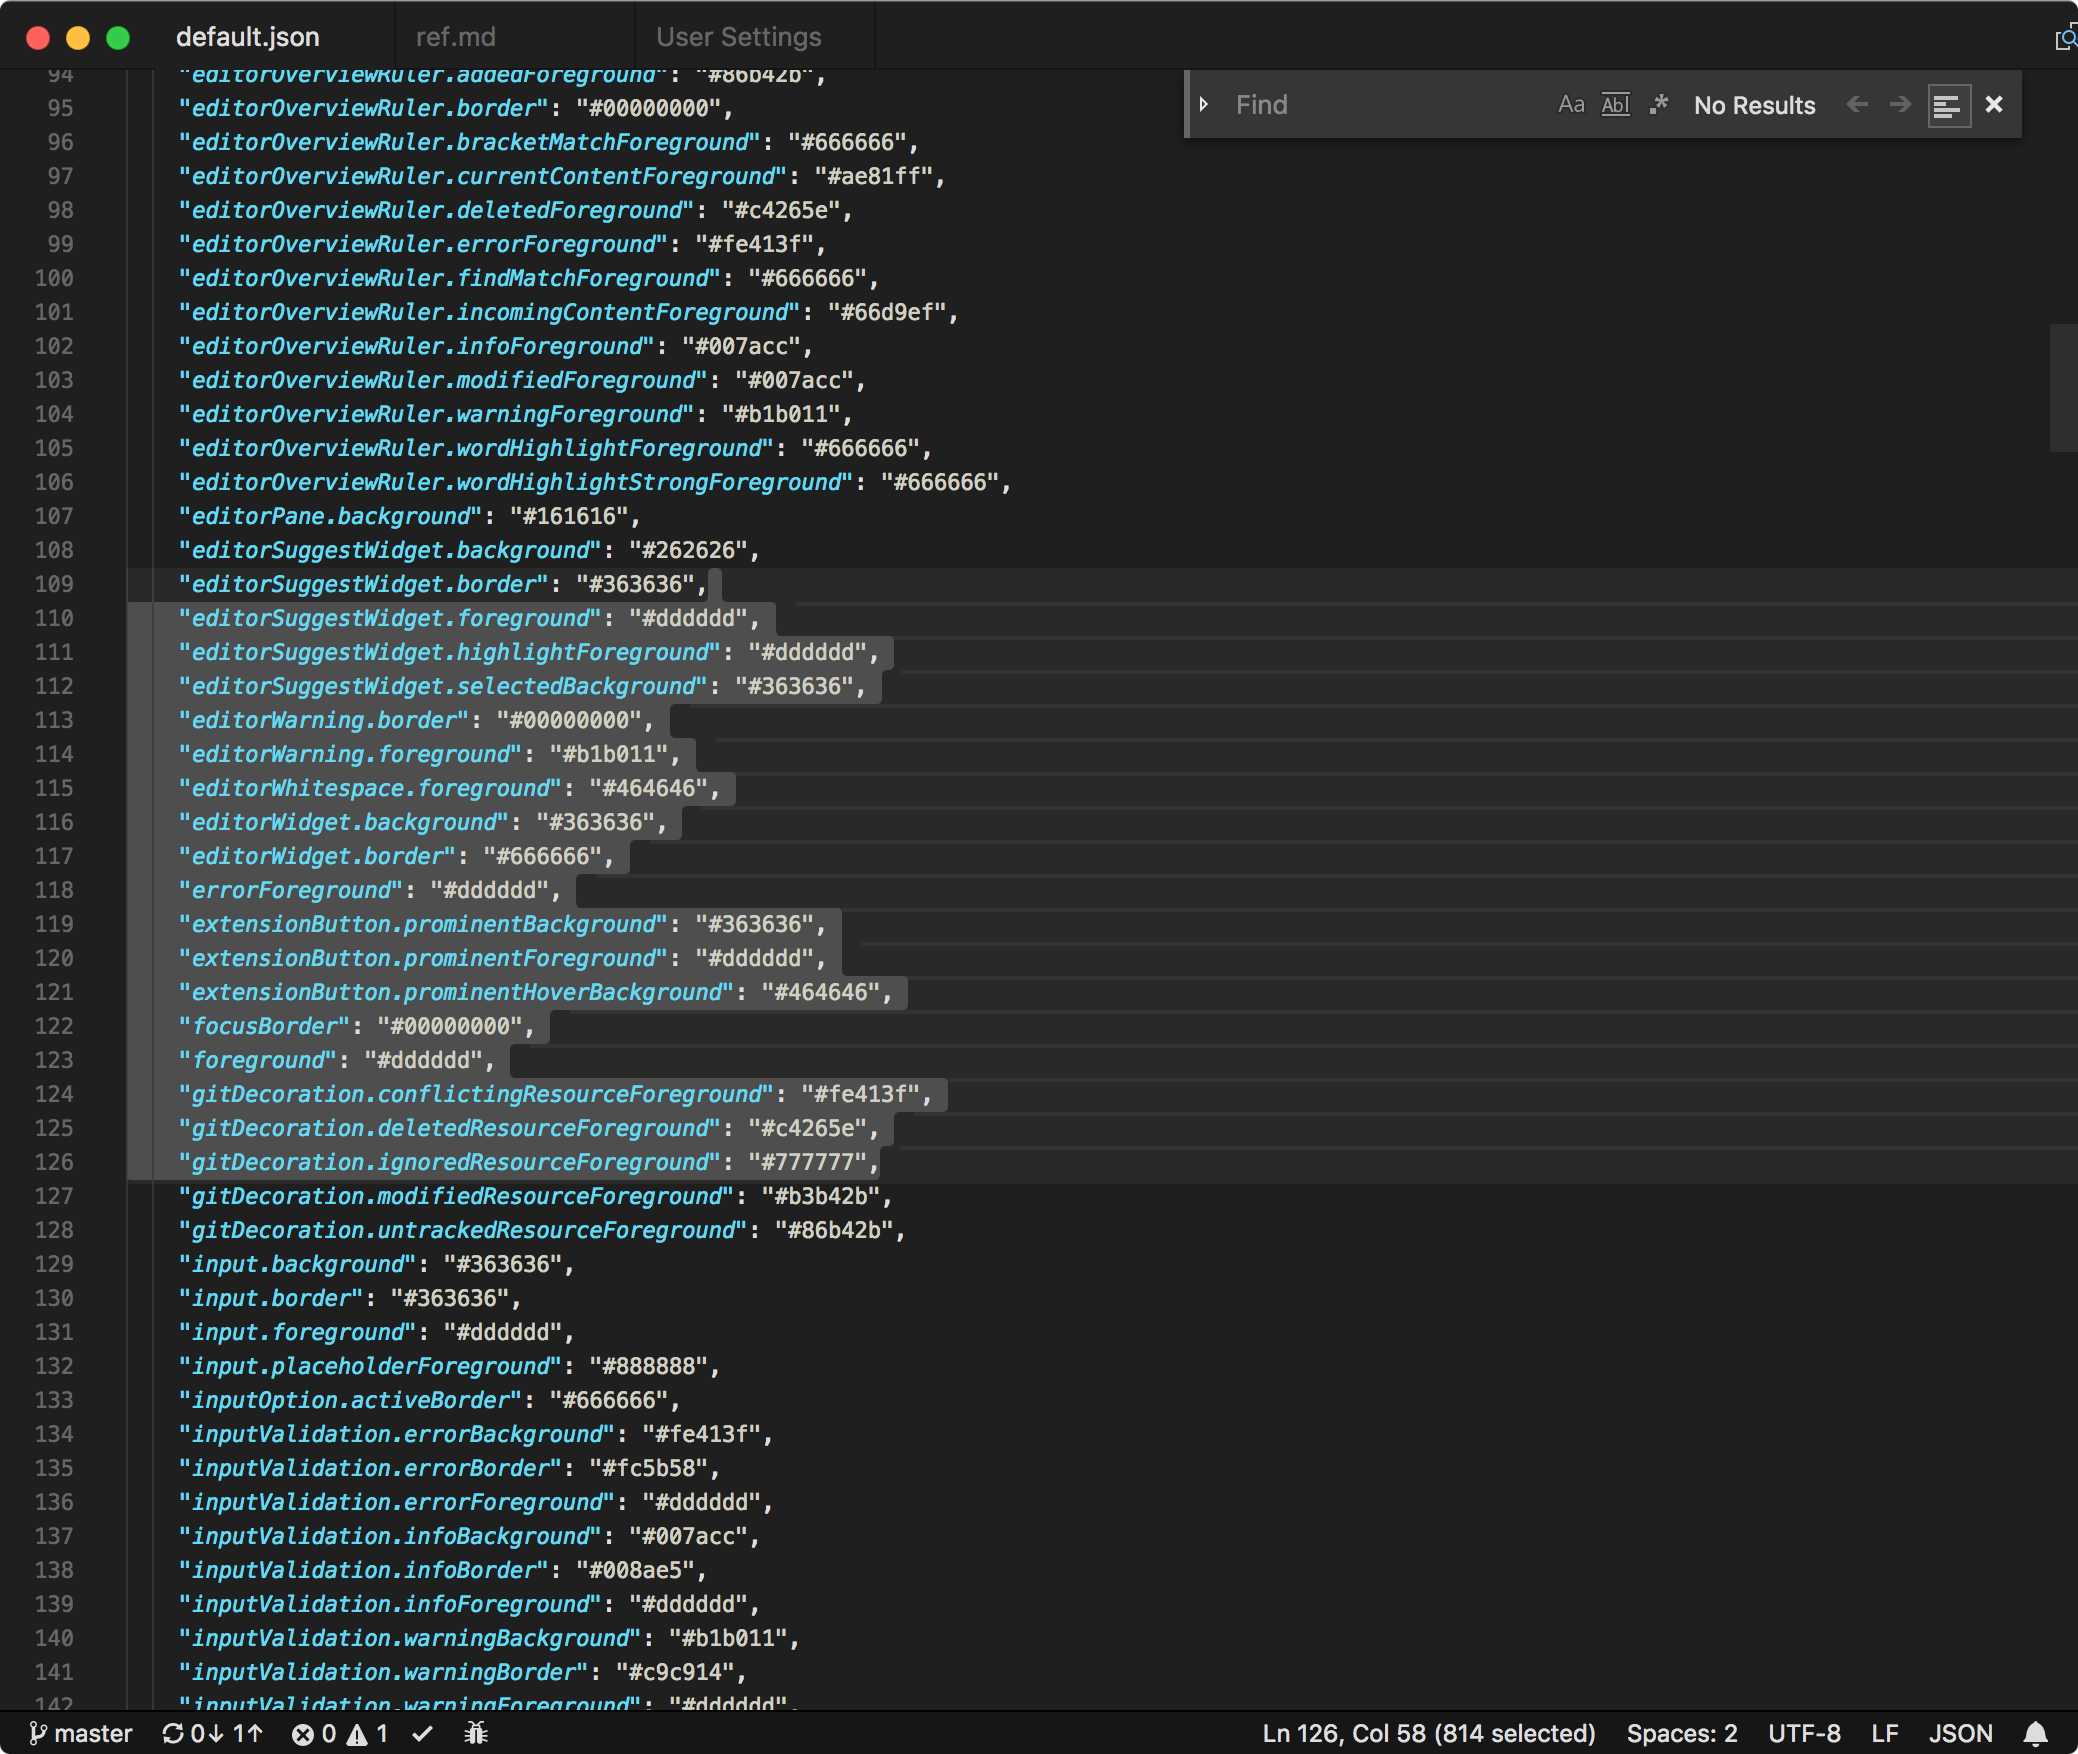Click Spaces: 2 to change indentation
Viewport: 2078px width, 1754px height.
1682,1733
